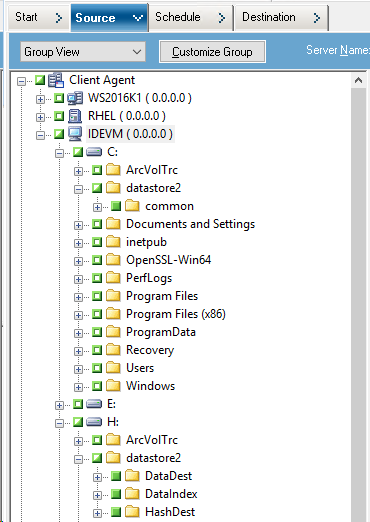Select the OpenSSL-Win64 label

[169, 260]
